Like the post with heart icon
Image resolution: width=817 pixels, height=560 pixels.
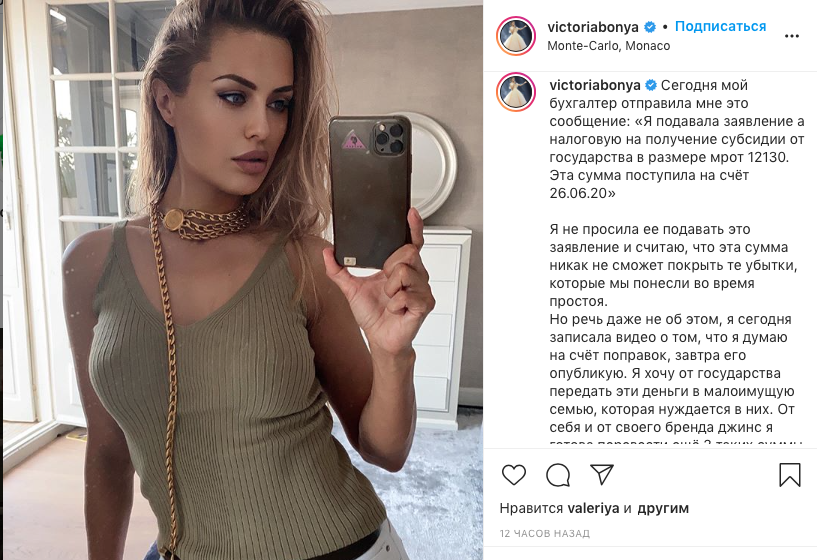tap(514, 475)
